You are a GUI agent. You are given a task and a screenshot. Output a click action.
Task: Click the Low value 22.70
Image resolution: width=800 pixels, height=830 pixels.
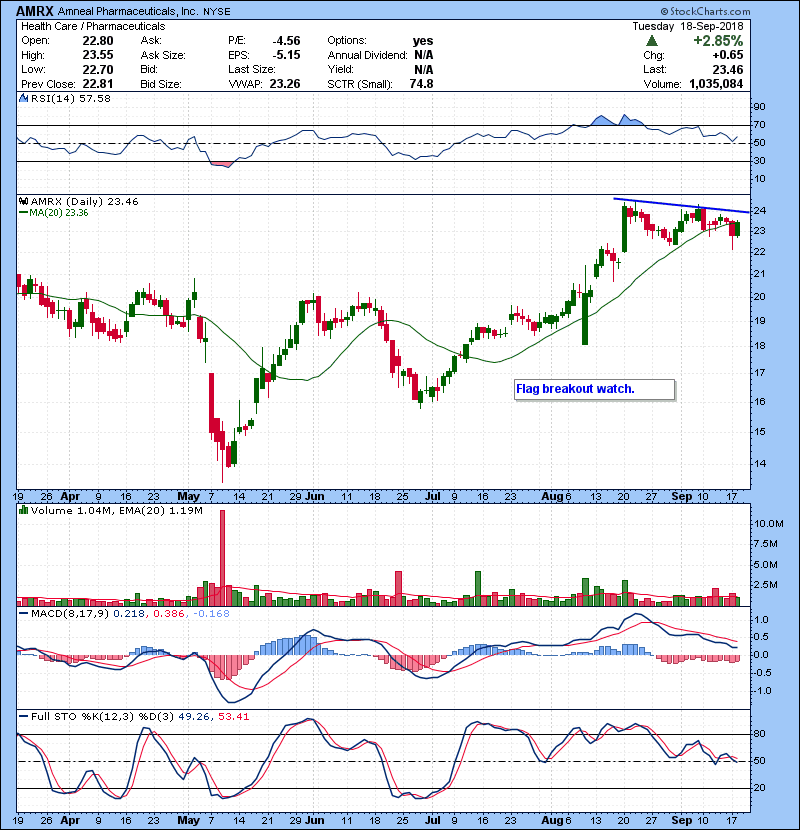click(97, 69)
